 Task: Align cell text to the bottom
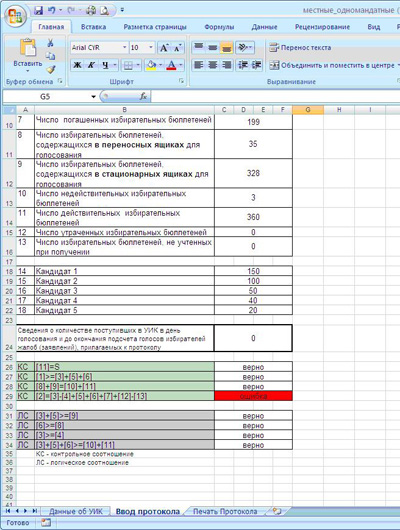tap(227, 47)
